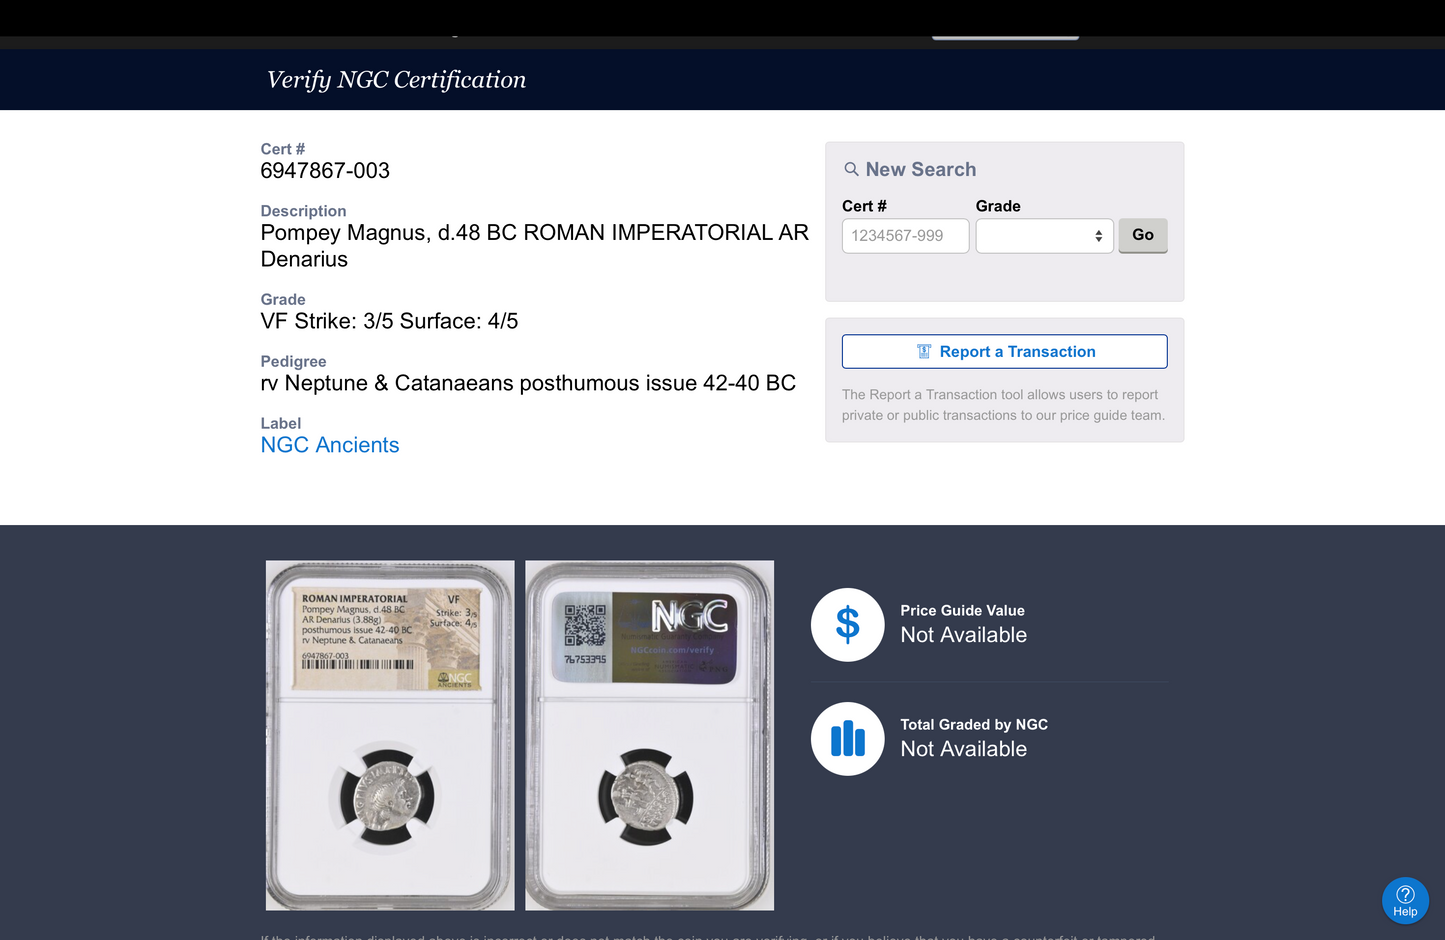Enlarge the reverse slab photo
The height and width of the screenshot is (940, 1445).
(x=649, y=735)
